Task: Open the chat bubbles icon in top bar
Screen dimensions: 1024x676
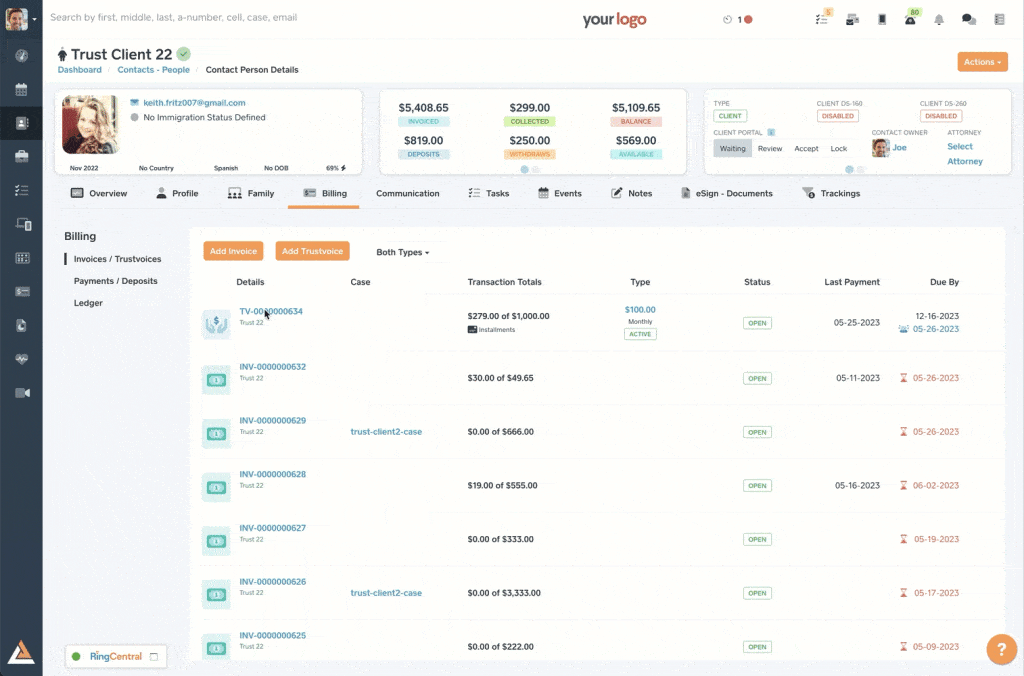Action: pyautogui.click(x=968, y=19)
